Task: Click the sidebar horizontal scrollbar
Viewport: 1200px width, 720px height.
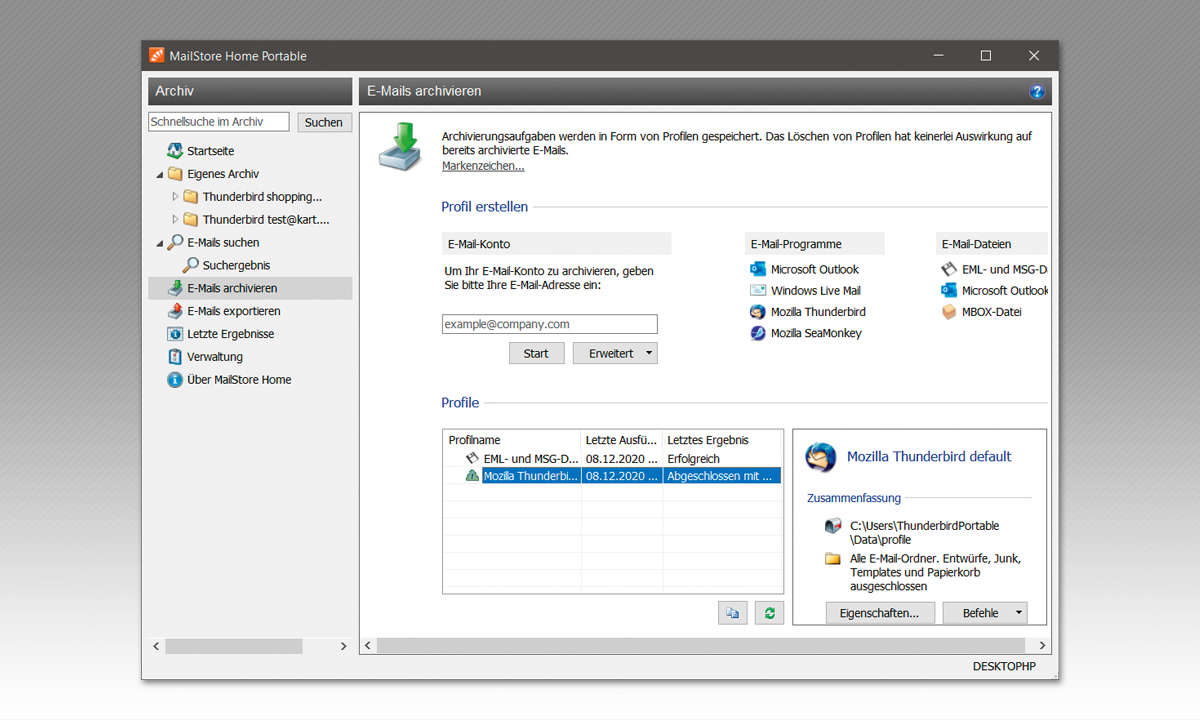Action: click(x=233, y=647)
